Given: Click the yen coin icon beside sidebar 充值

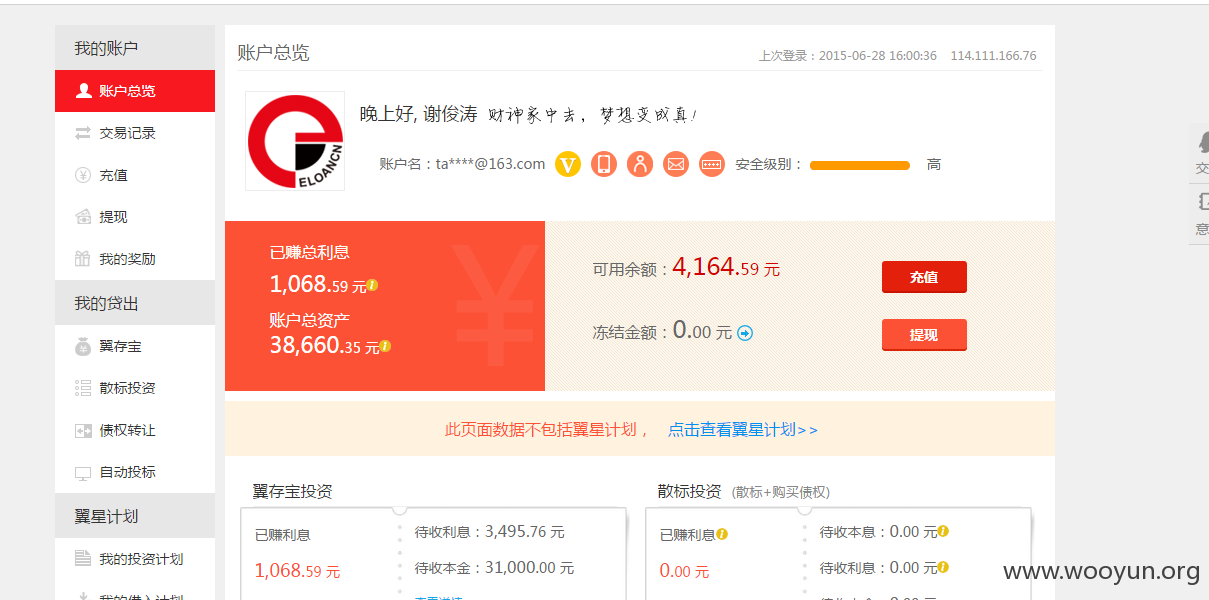Looking at the screenshot, I should [84, 175].
